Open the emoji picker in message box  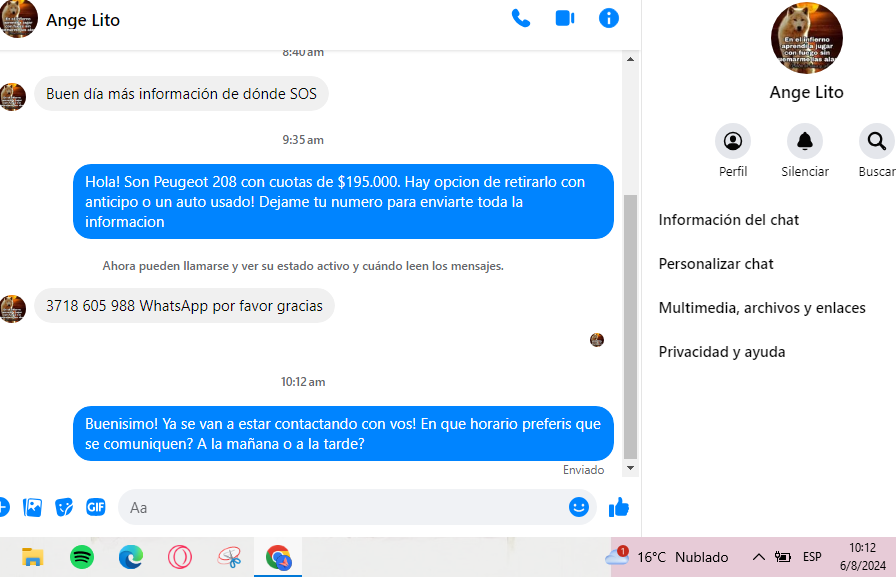pyautogui.click(x=578, y=507)
